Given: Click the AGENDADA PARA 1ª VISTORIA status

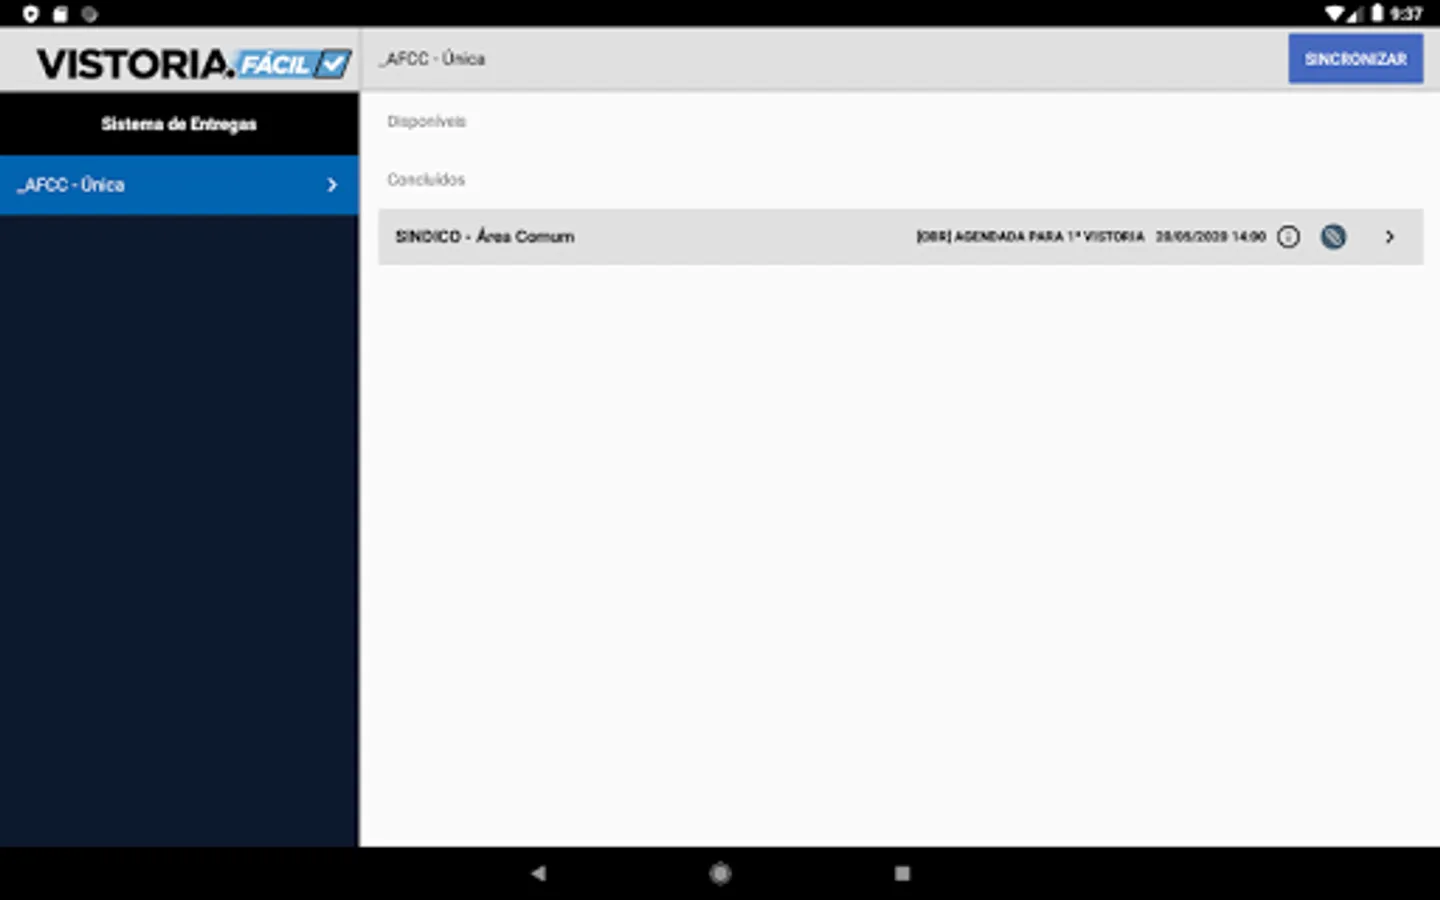Looking at the screenshot, I should (x=1030, y=237).
